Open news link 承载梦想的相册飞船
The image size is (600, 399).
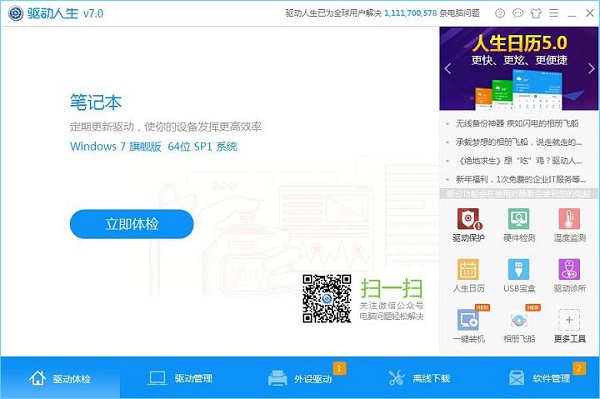click(x=519, y=142)
